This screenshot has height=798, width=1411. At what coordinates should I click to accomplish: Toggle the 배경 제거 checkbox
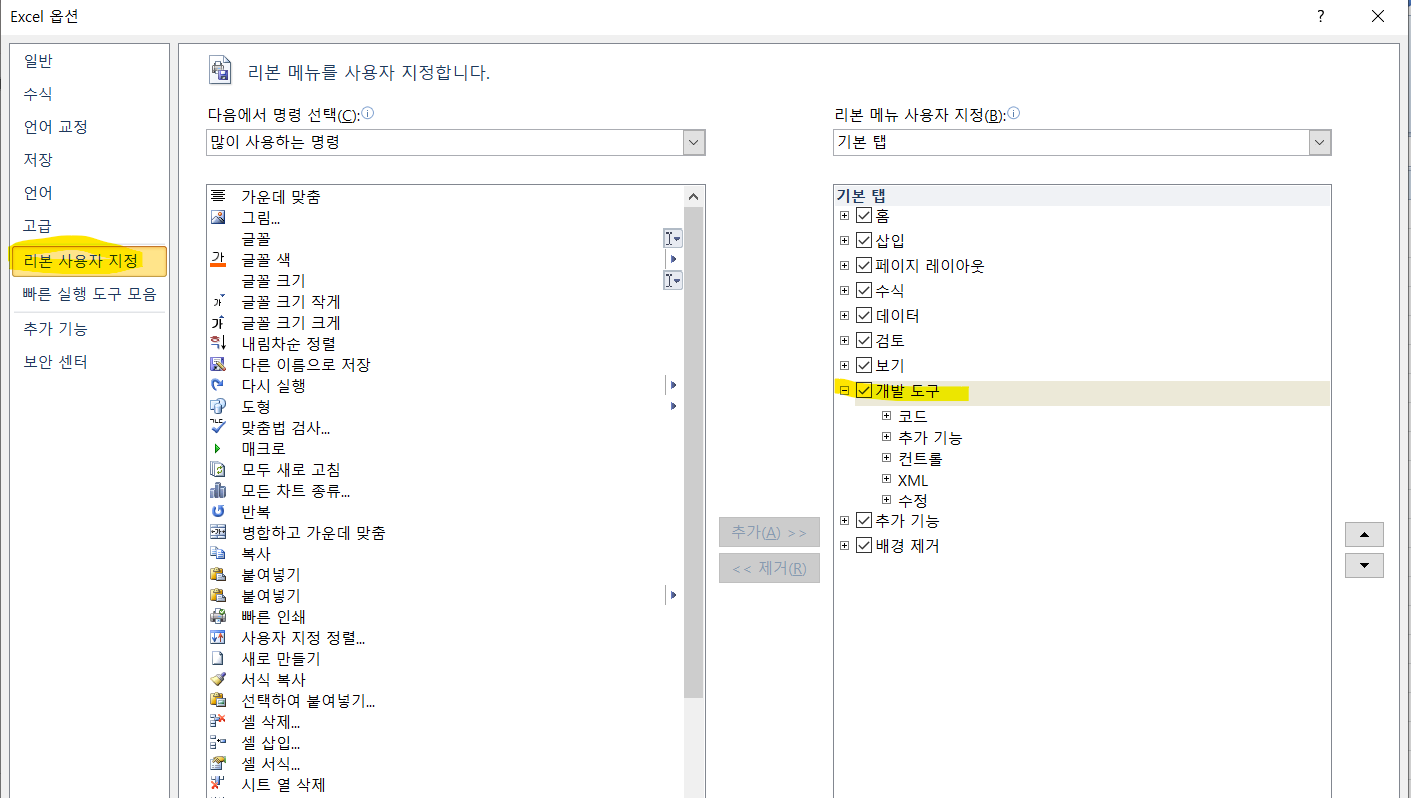(x=864, y=546)
